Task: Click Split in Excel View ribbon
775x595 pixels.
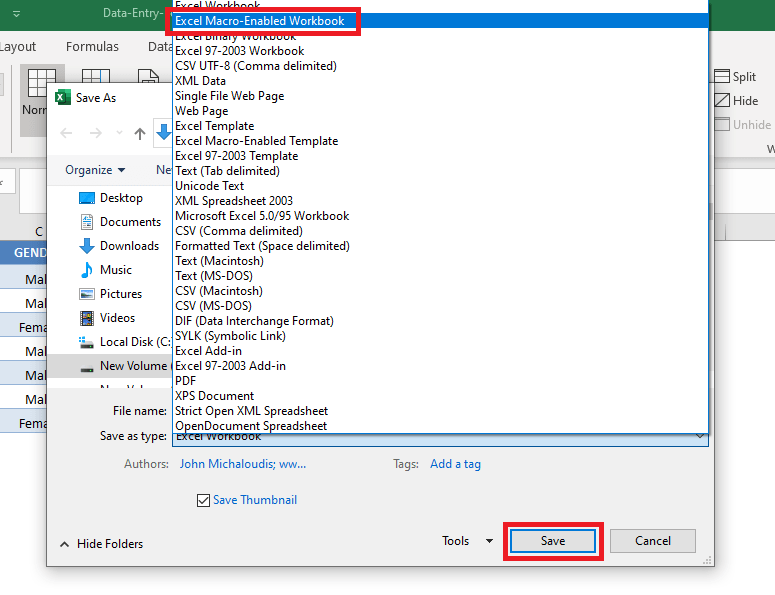Action: pyautogui.click(x=735, y=77)
